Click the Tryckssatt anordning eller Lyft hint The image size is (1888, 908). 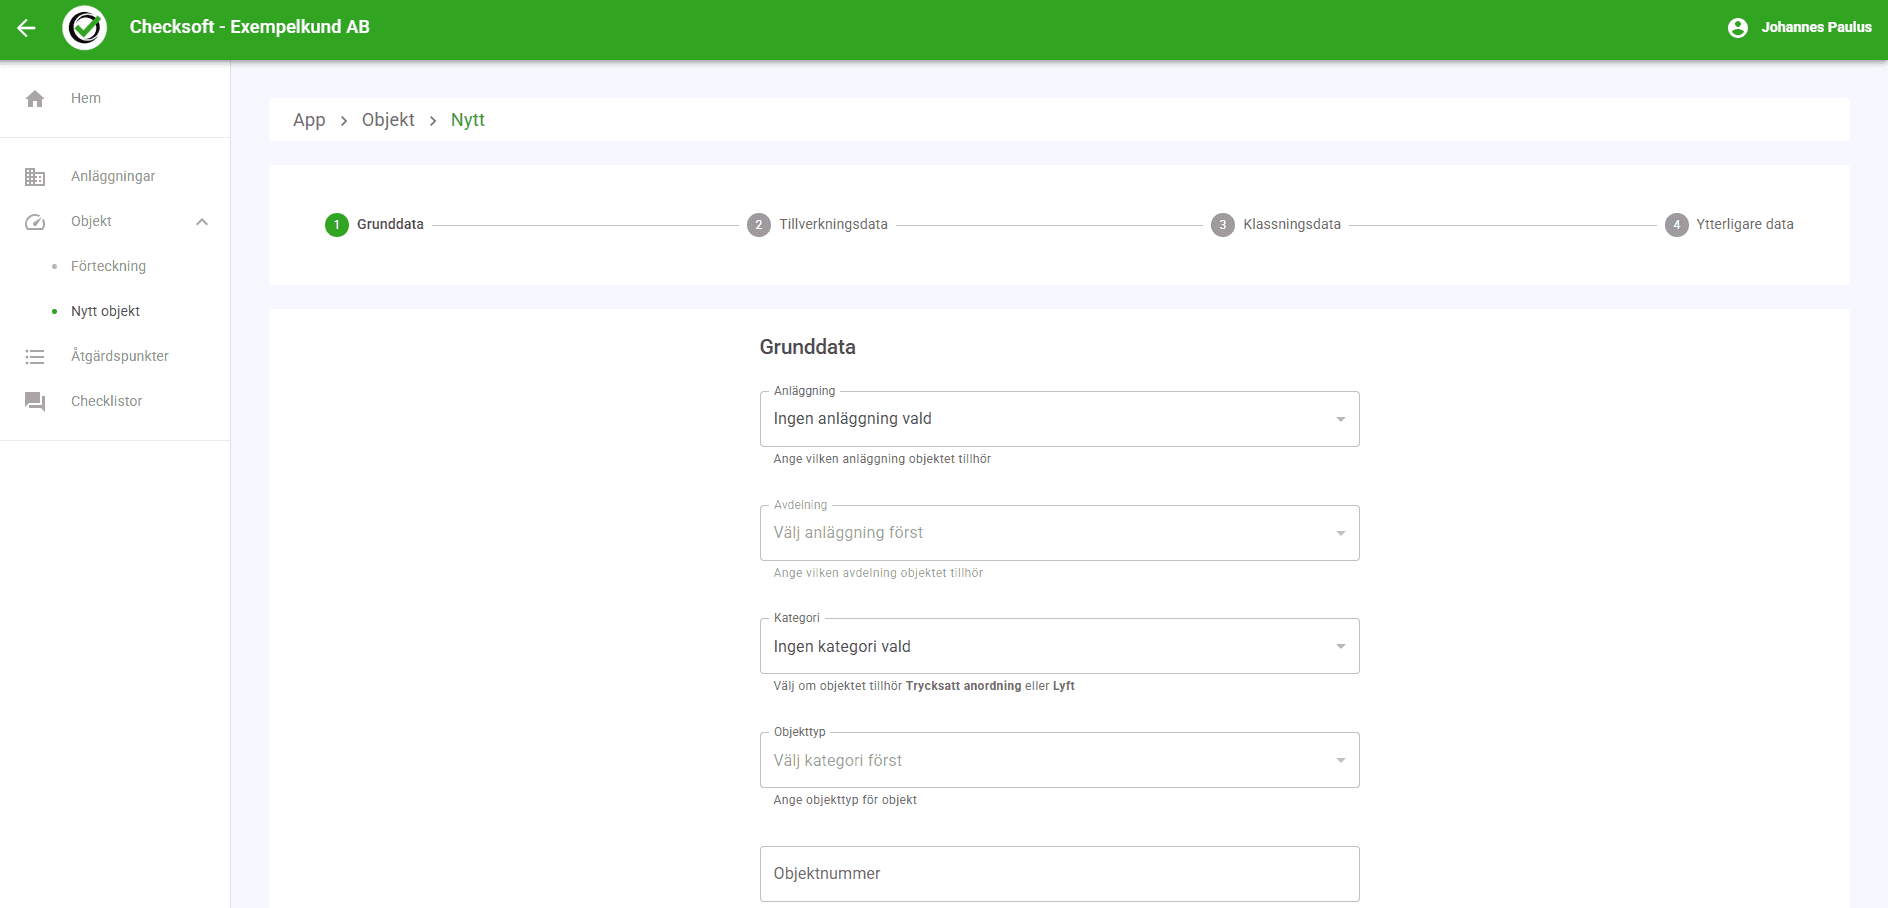[x=924, y=686]
